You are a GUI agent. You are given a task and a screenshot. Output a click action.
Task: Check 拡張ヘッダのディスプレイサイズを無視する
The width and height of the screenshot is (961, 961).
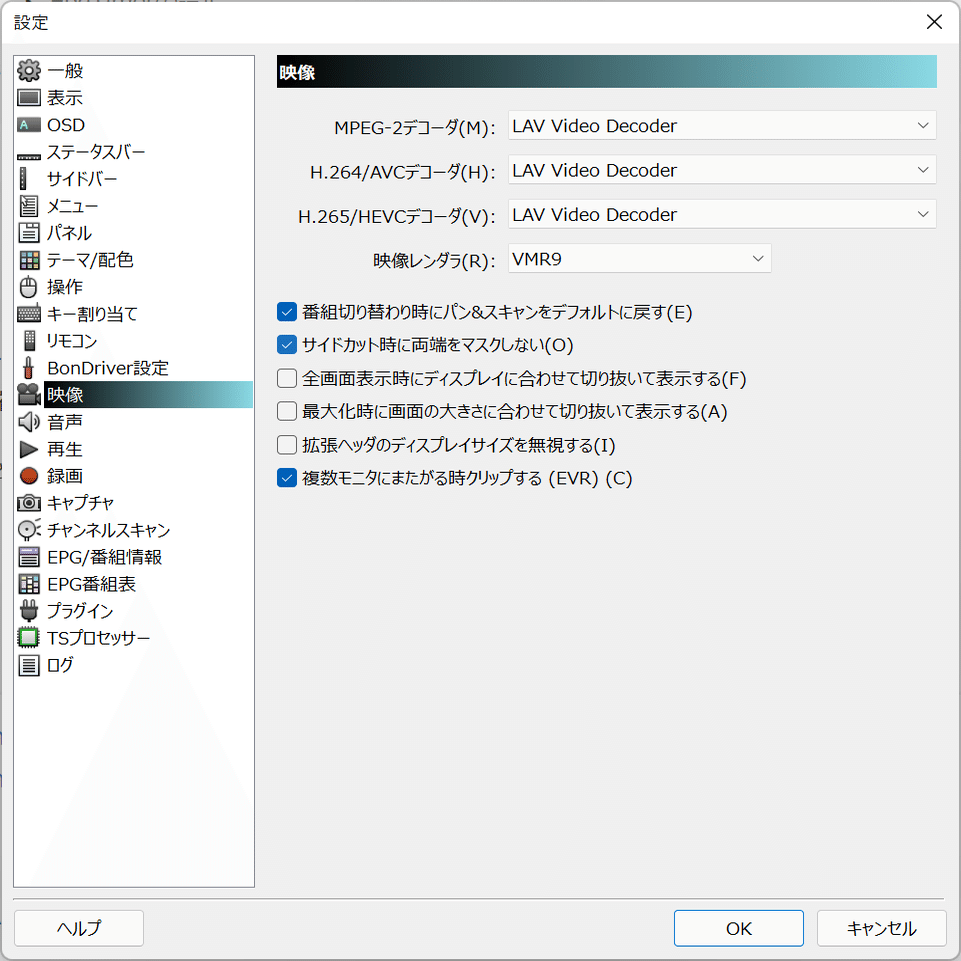point(287,444)
